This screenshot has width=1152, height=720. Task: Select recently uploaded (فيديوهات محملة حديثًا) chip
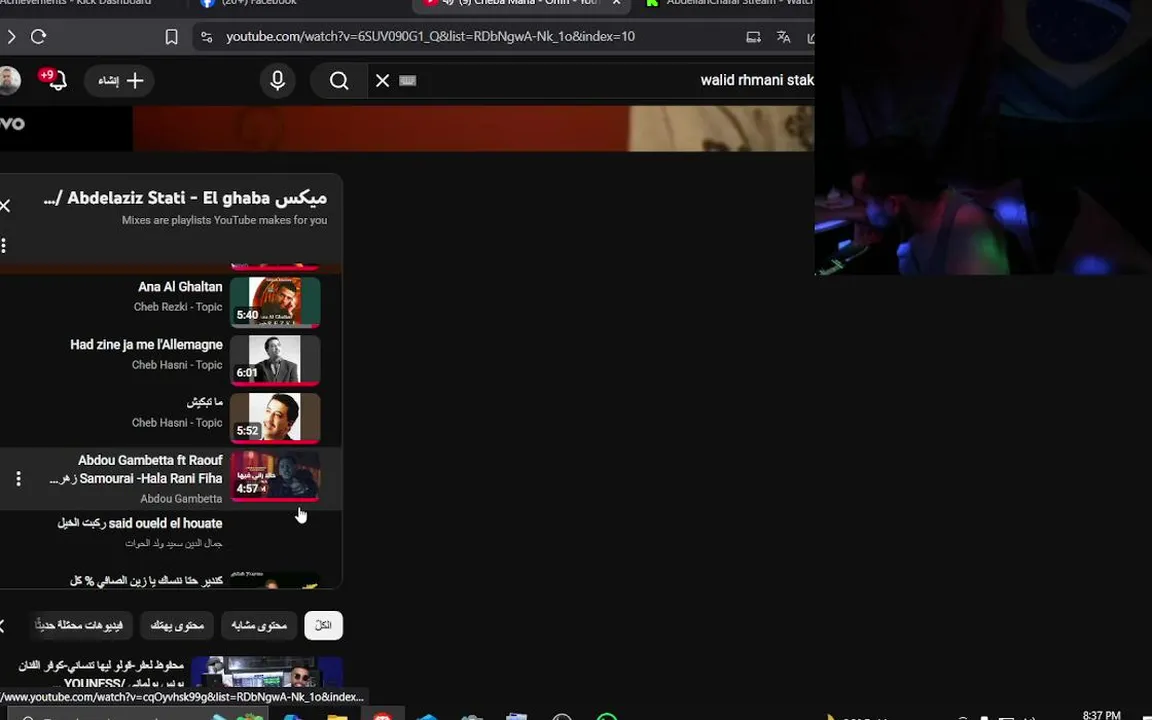(79, 626)
